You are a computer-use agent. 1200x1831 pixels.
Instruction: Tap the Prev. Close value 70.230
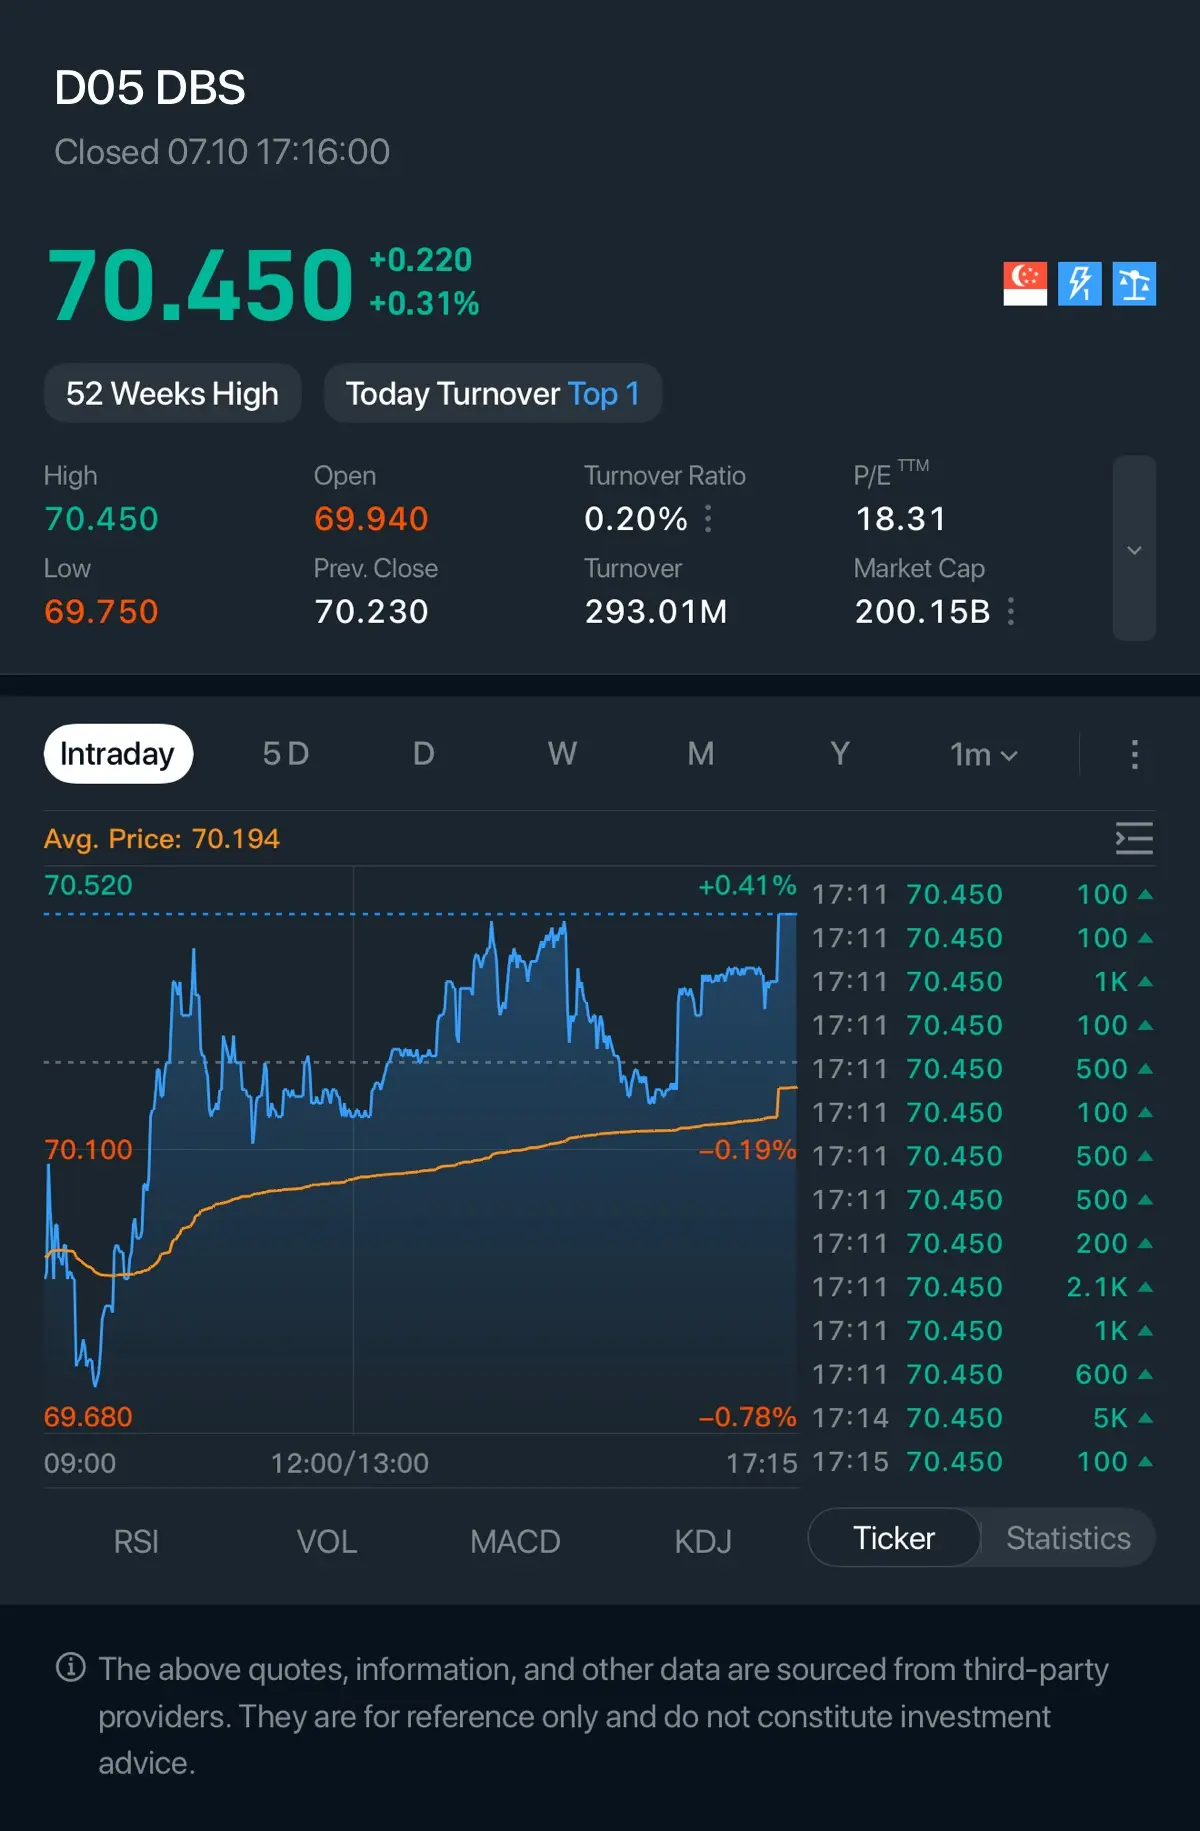(x=371, y=611)
